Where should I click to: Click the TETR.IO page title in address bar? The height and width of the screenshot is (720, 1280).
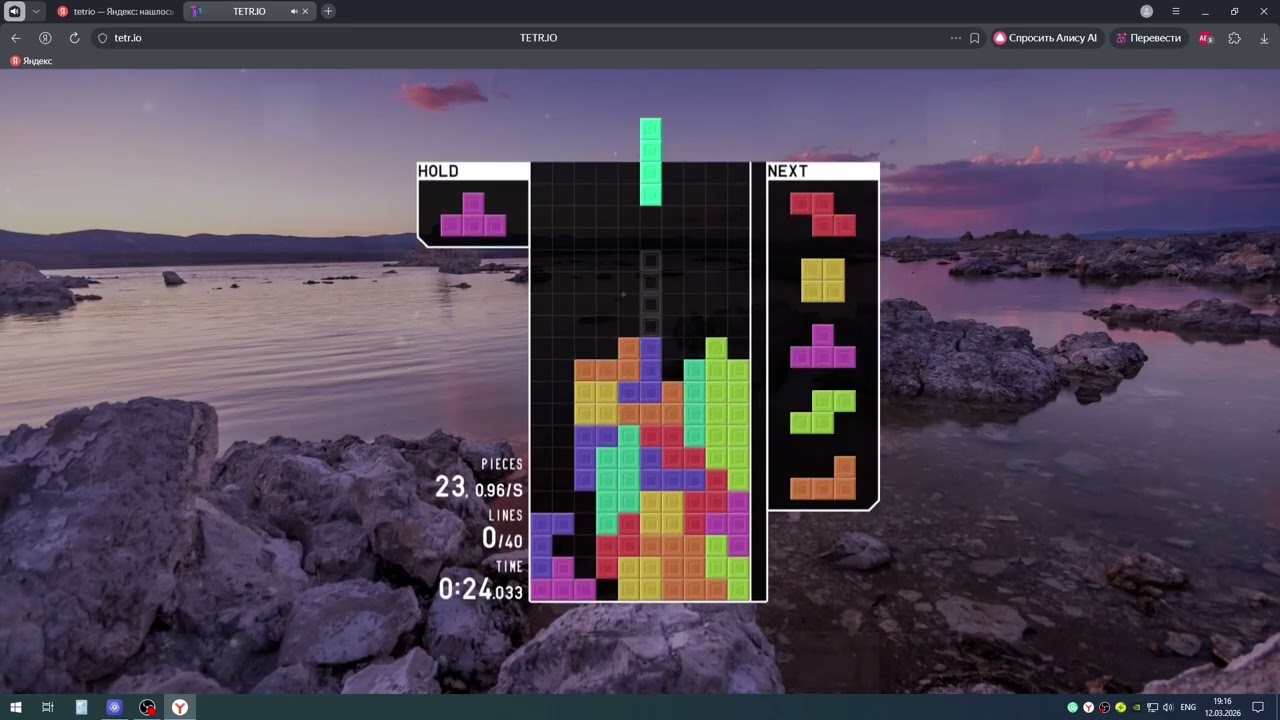[538, 38]
